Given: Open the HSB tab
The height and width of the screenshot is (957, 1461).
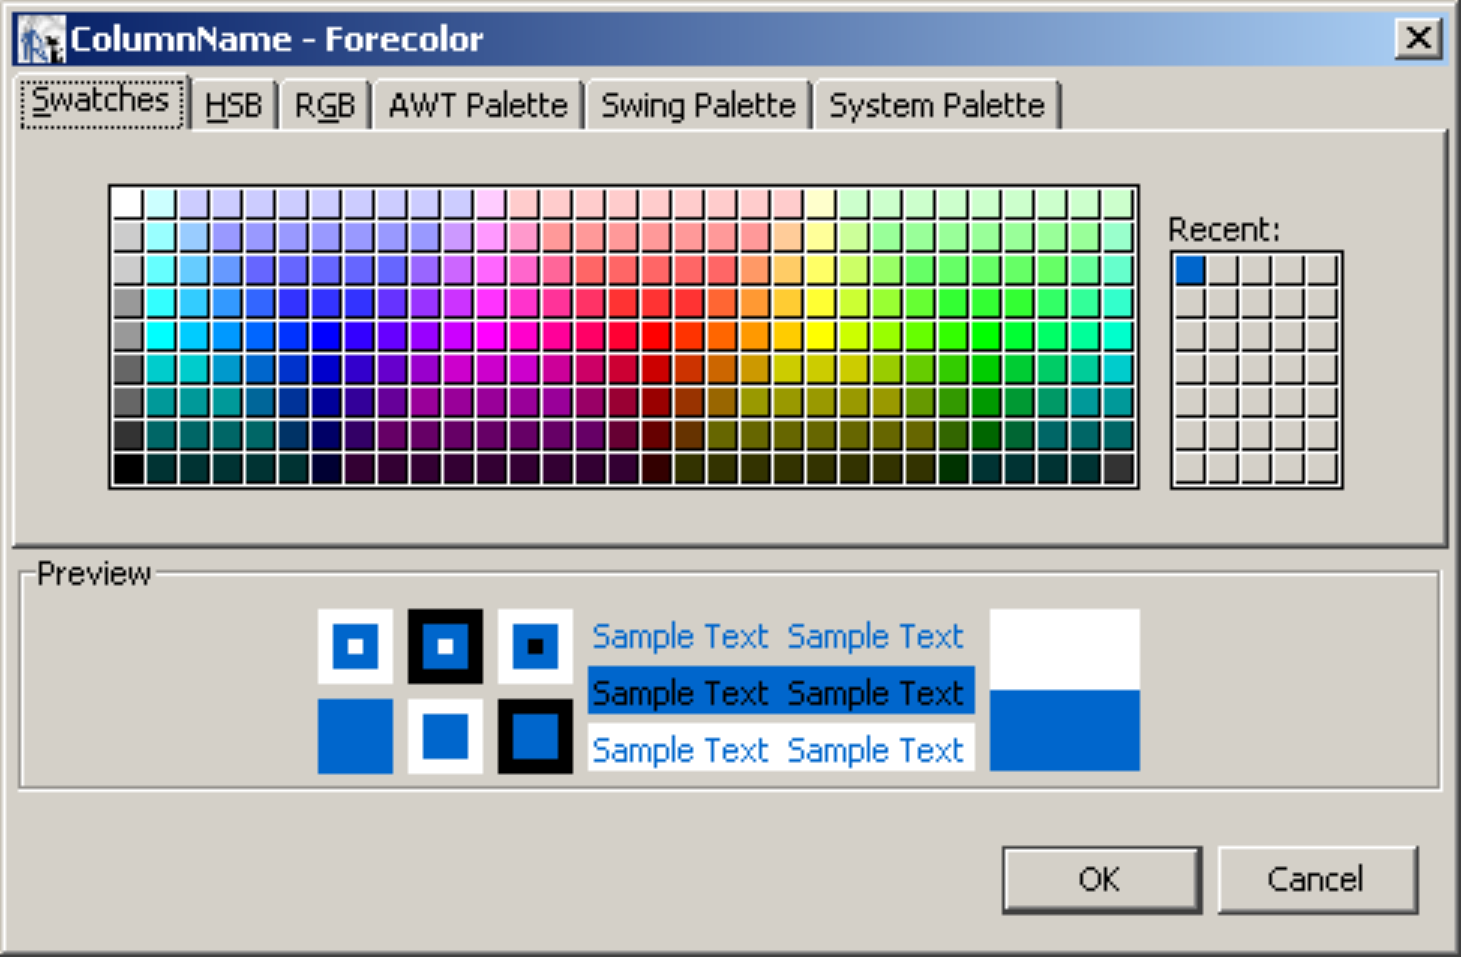Looking at the screenshot, I should pyautogui.click(x=233, y=106).
